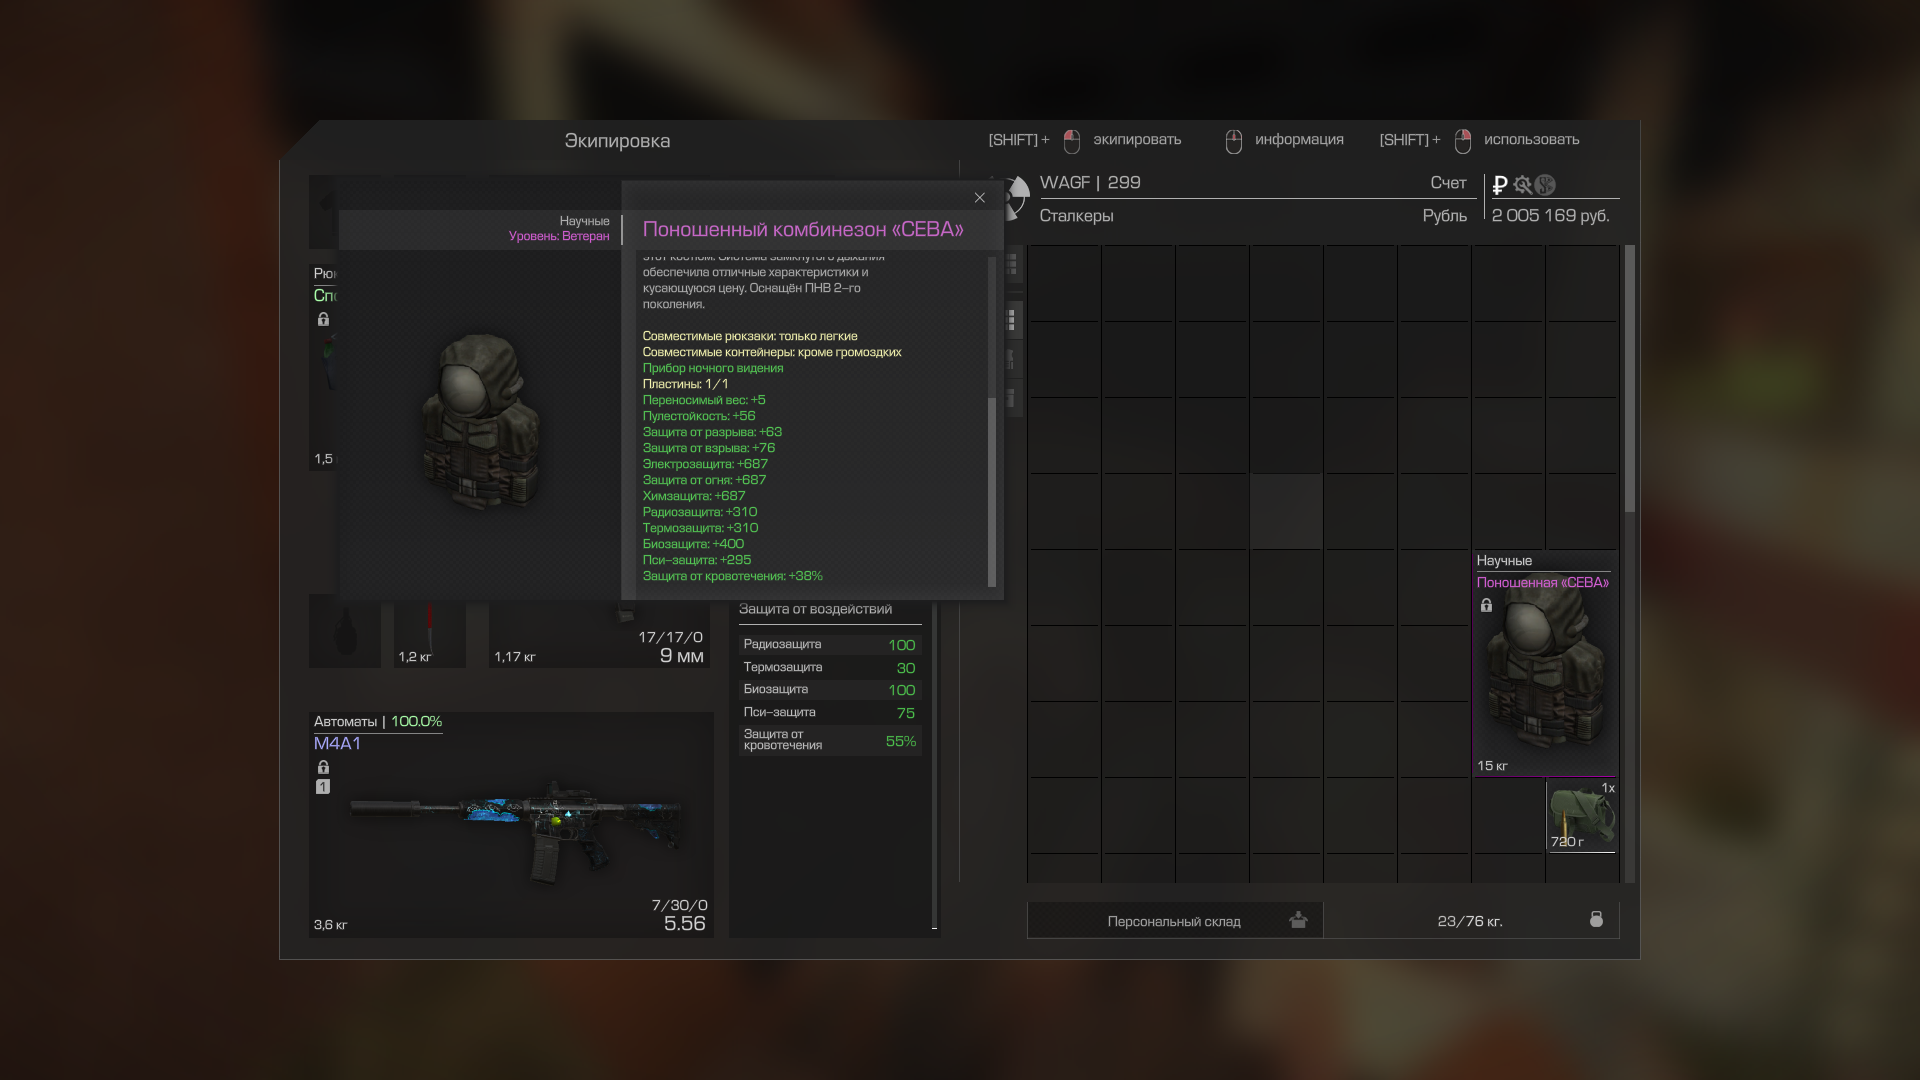This screenshot has width=1920, height=1080.
Task: Click the Поношенный комбинезон «СЕВА» title
Action: [x=803, y=229]
